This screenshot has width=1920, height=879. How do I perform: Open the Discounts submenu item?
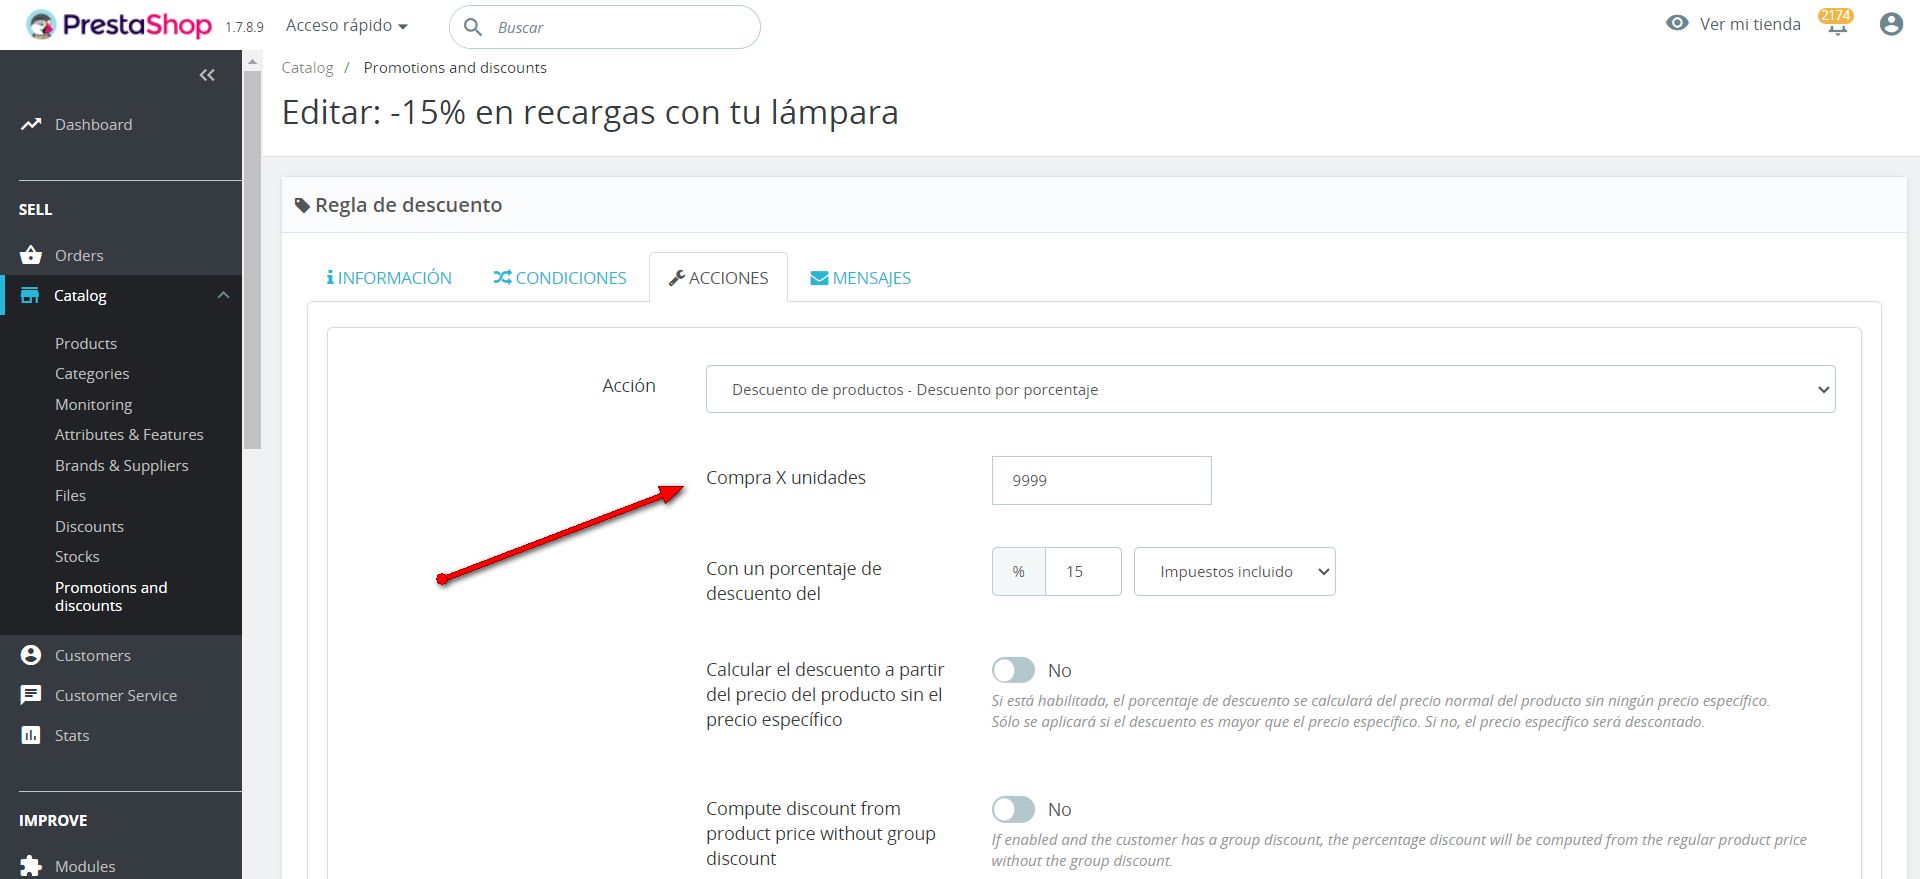pyautogui.click(x=89, y=526)
